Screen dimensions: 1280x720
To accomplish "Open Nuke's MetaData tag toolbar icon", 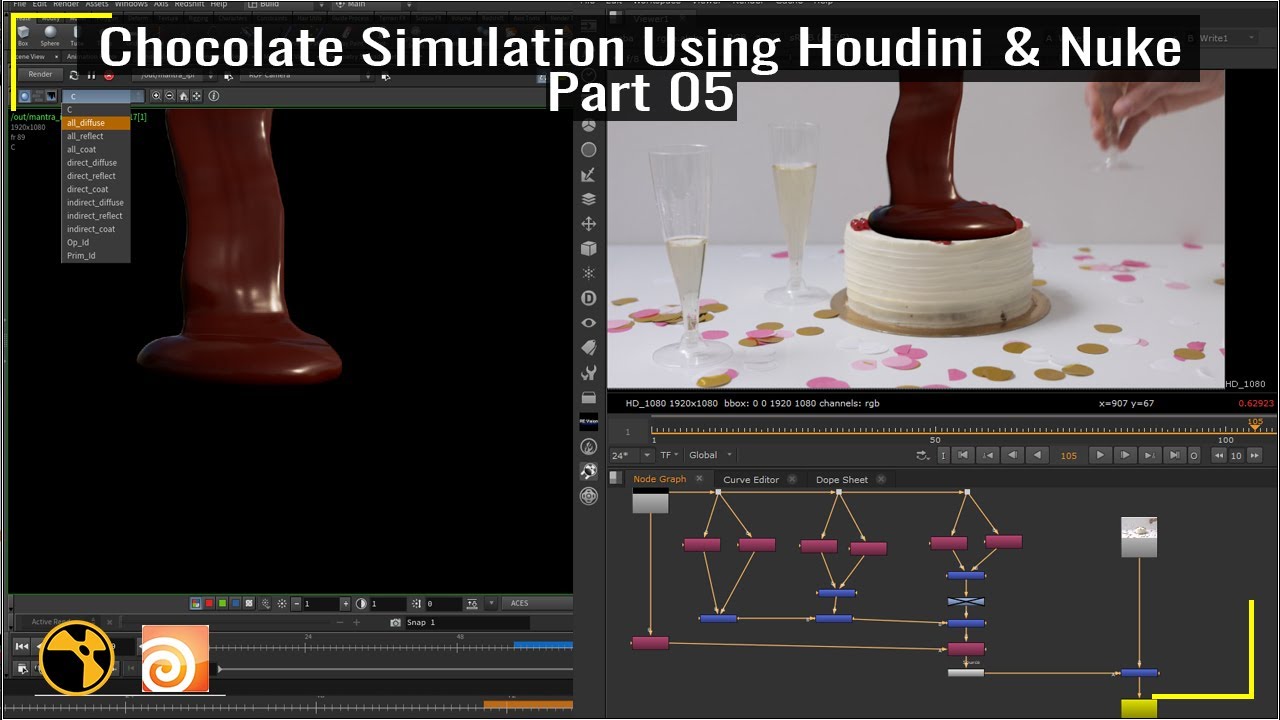I will pos(589,348).
